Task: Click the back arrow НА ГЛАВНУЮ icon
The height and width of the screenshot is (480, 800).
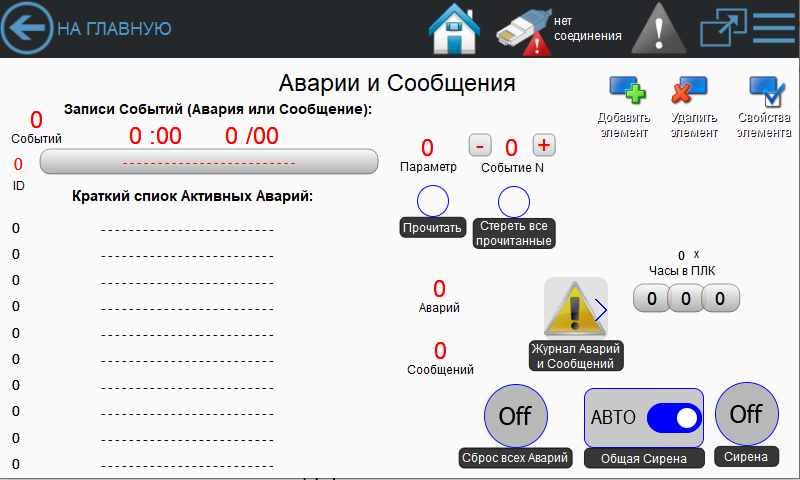Action: (x=27, y=28)
